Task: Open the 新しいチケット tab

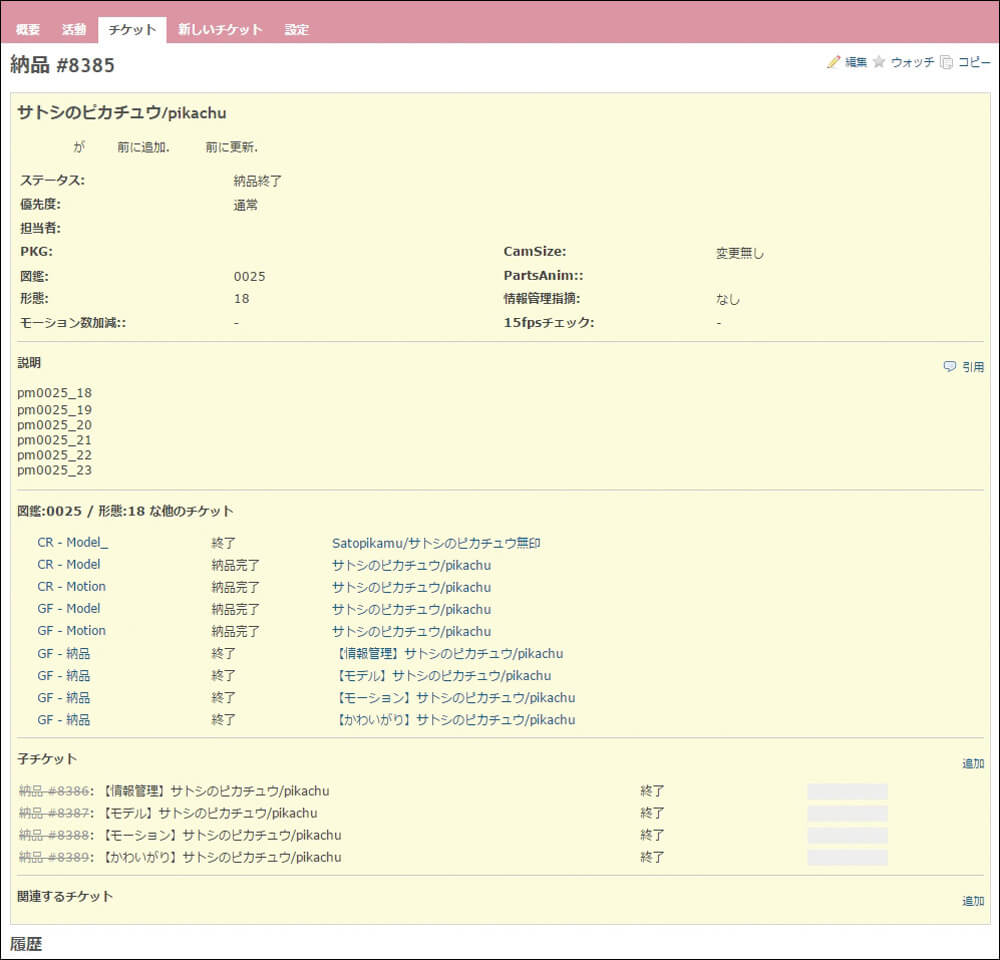Action: tap(220, 29)
